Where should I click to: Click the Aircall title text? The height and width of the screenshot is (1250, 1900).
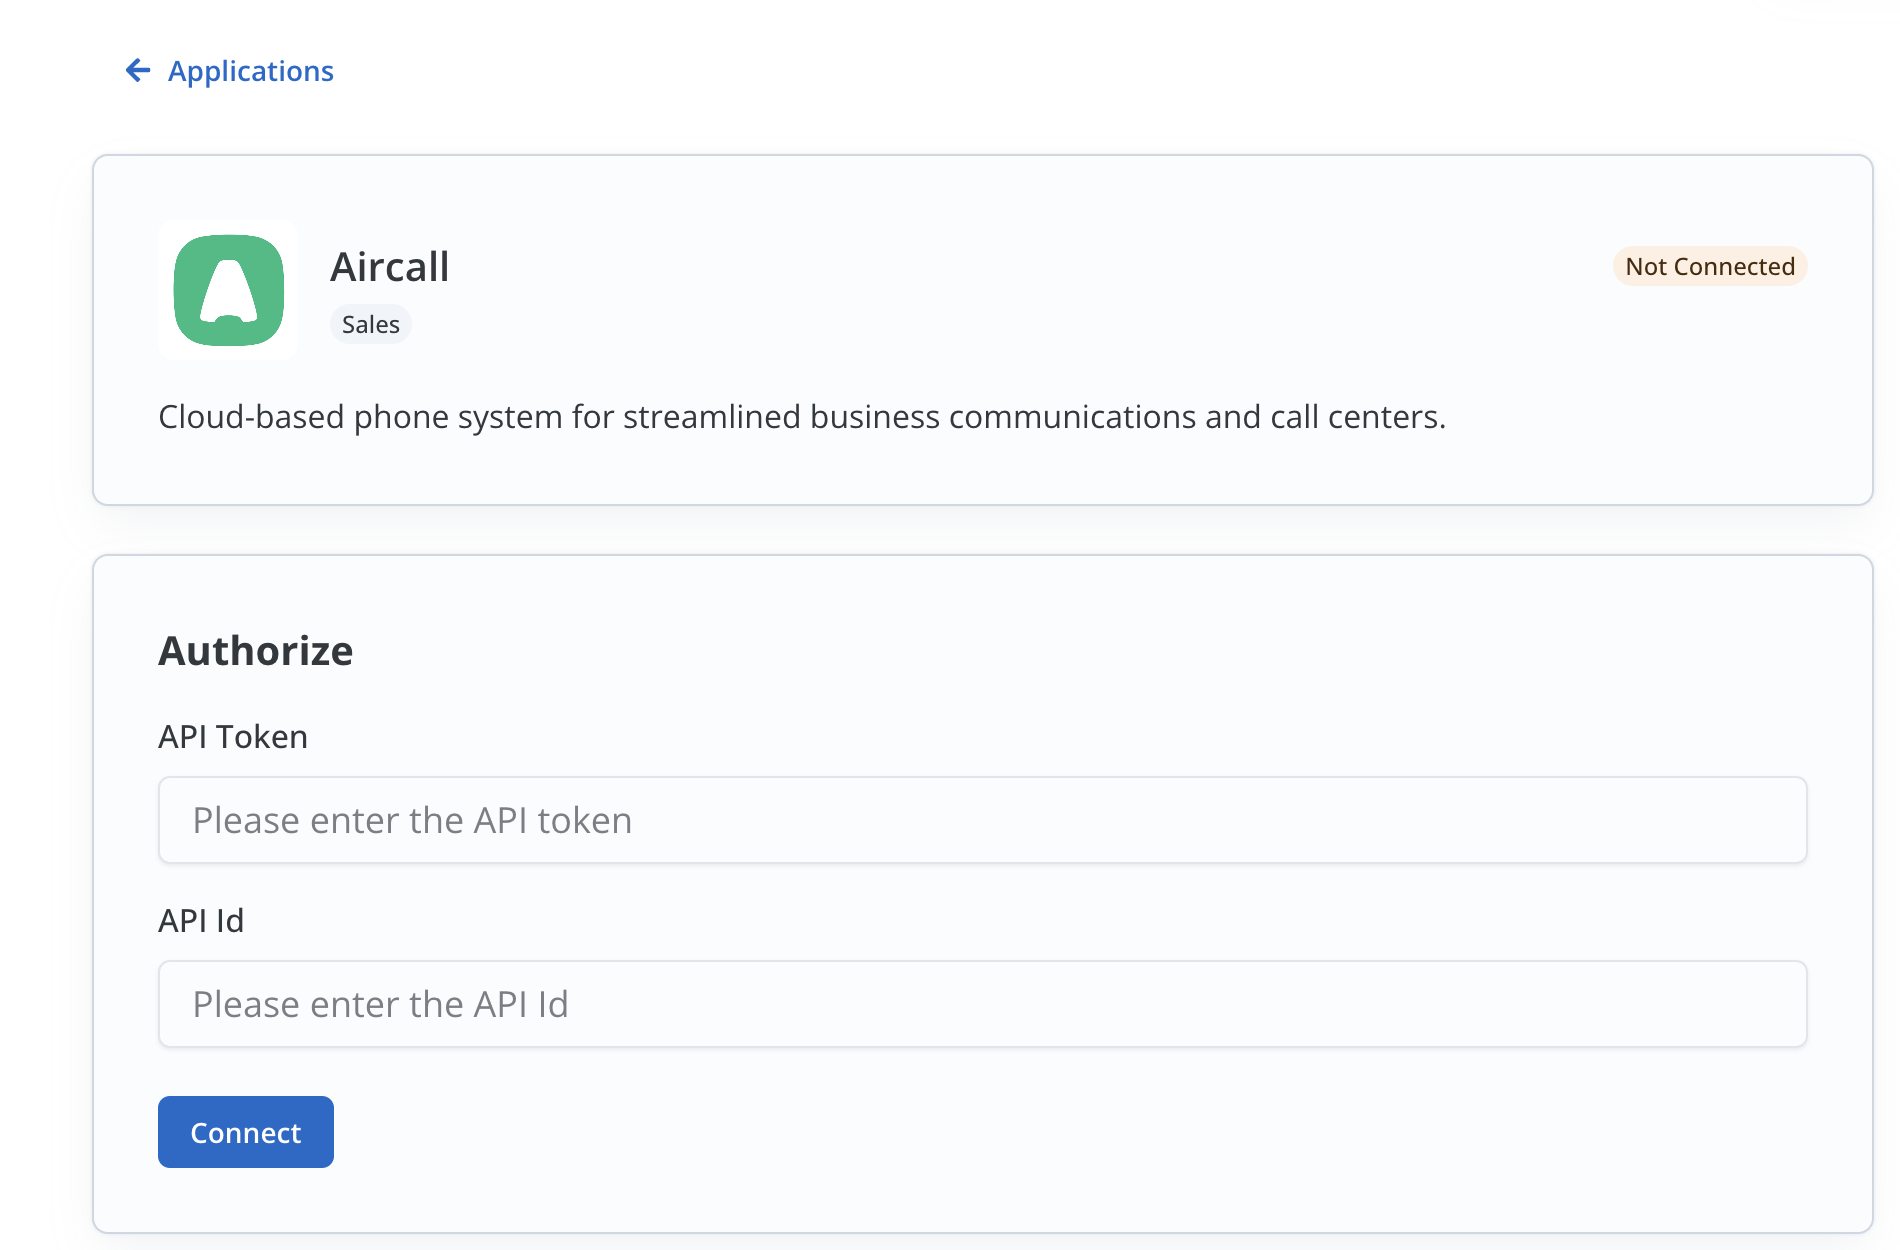[389, 266]
